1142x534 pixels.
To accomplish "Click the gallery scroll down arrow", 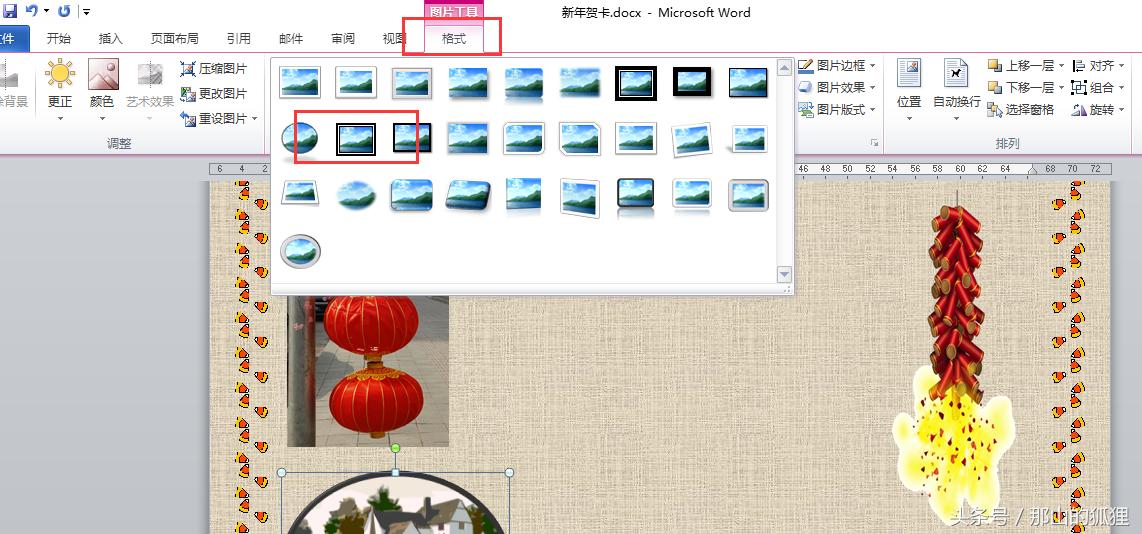I will click(x=784, y=275).
